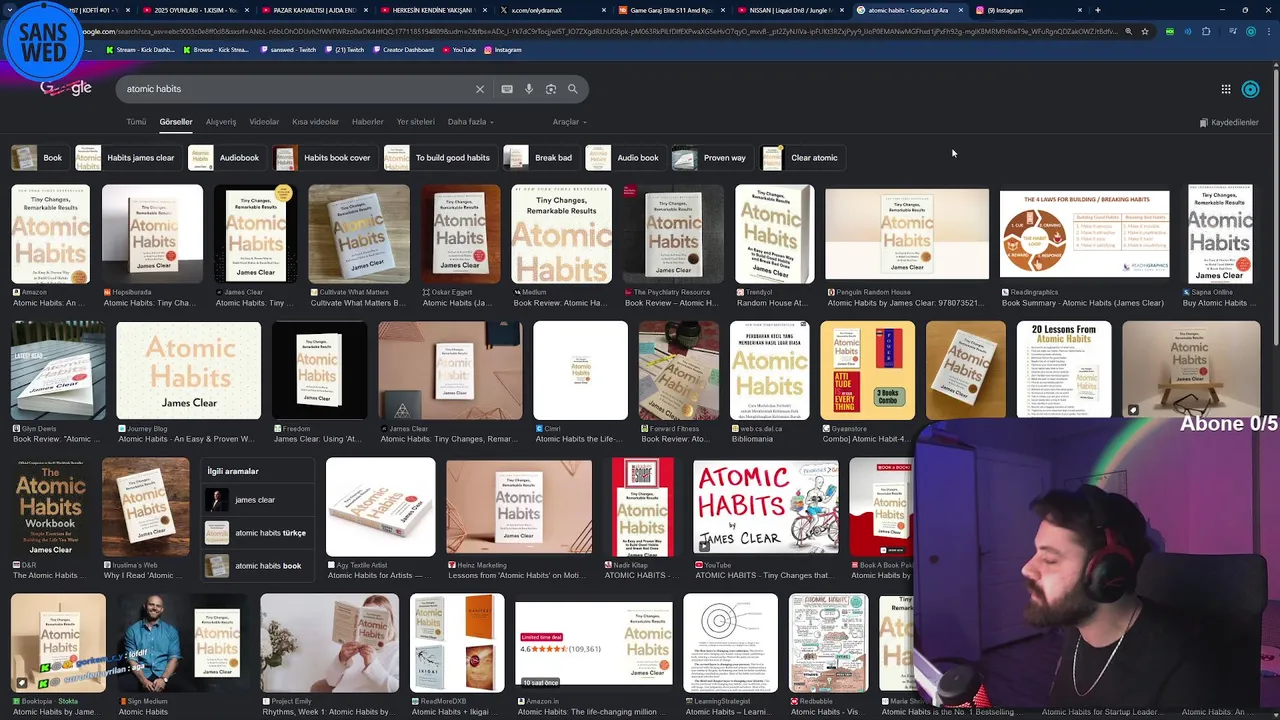Screen dimensions: 1280x720
Task: Open the Penguin Random House image result
Action: [x=907, y=234]
